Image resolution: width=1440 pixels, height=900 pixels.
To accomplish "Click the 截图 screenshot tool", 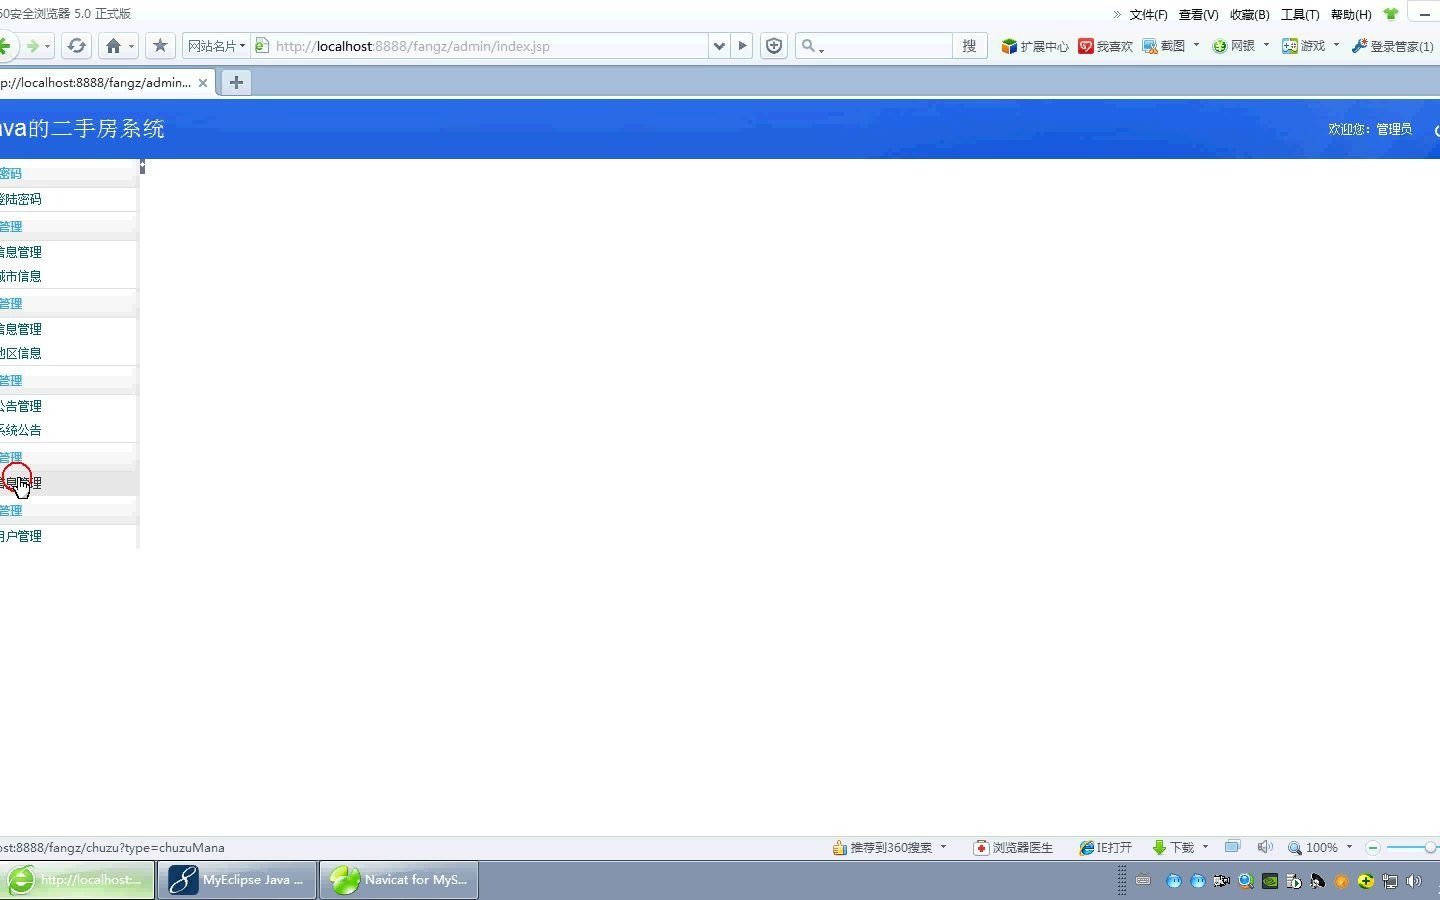I will 1164,46.
